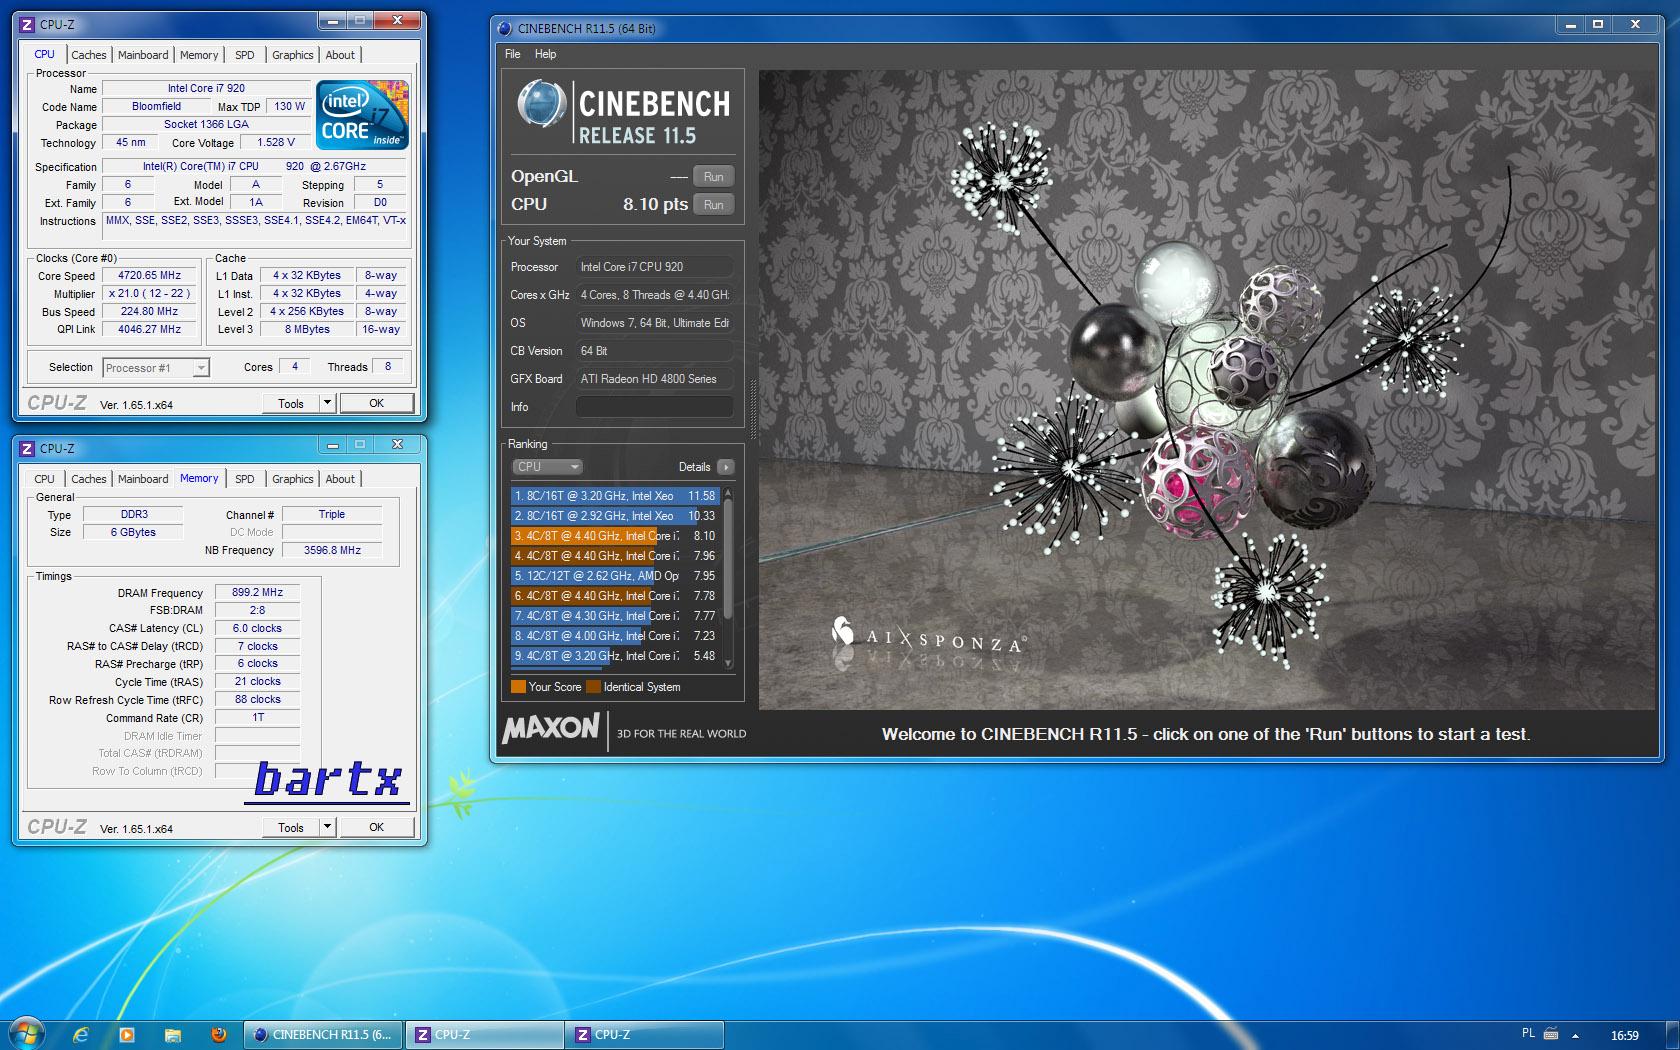Screen dimensions: 1680x1050
Task: Click the Core Voltage value 1.528 V
Action: click(276, 143)
